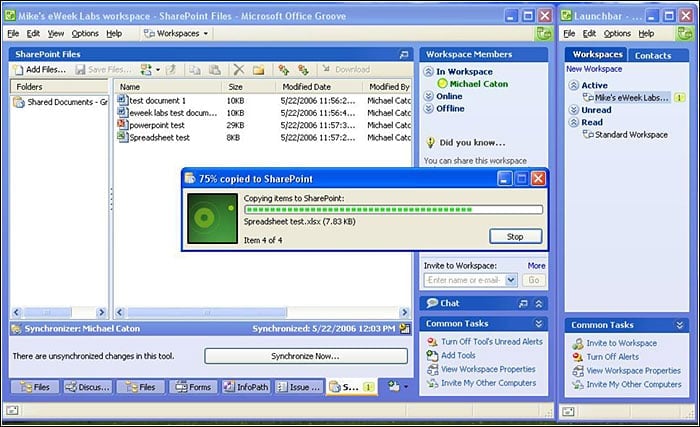Collapse Common Tasks in the Launchbar
The height and width of the screenshot is (427, 700).
679,325
